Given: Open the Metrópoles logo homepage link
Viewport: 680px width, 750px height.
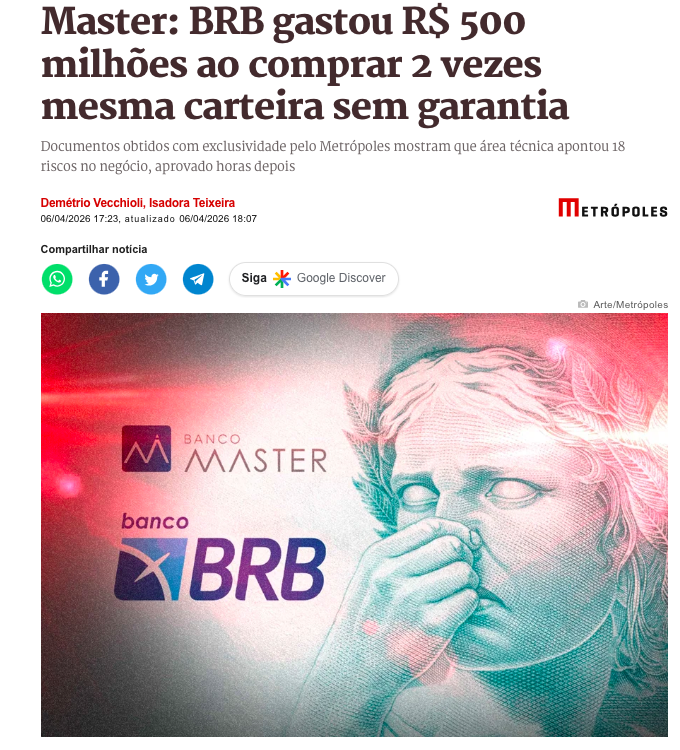Looking at the screenshot, I should (x=613, y=208).
